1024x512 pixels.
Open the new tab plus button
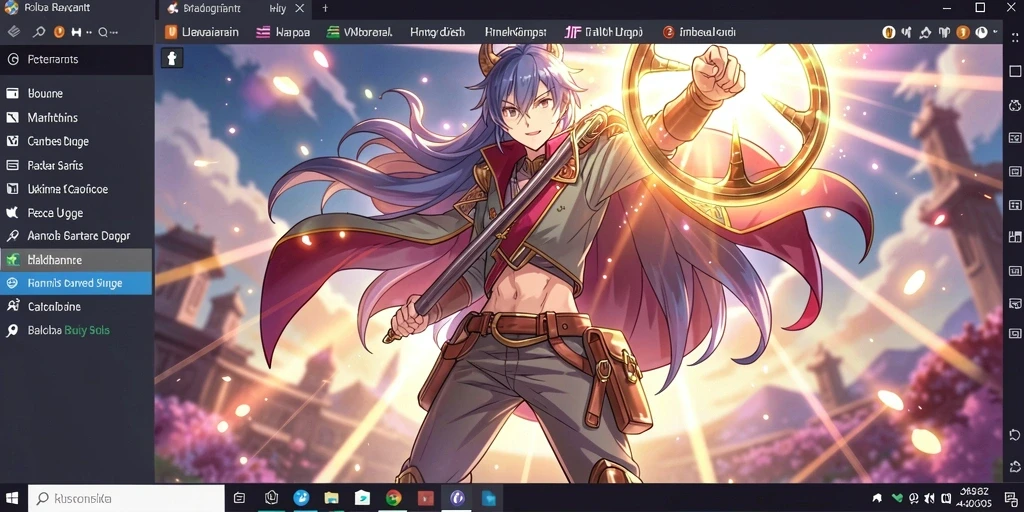325,8
